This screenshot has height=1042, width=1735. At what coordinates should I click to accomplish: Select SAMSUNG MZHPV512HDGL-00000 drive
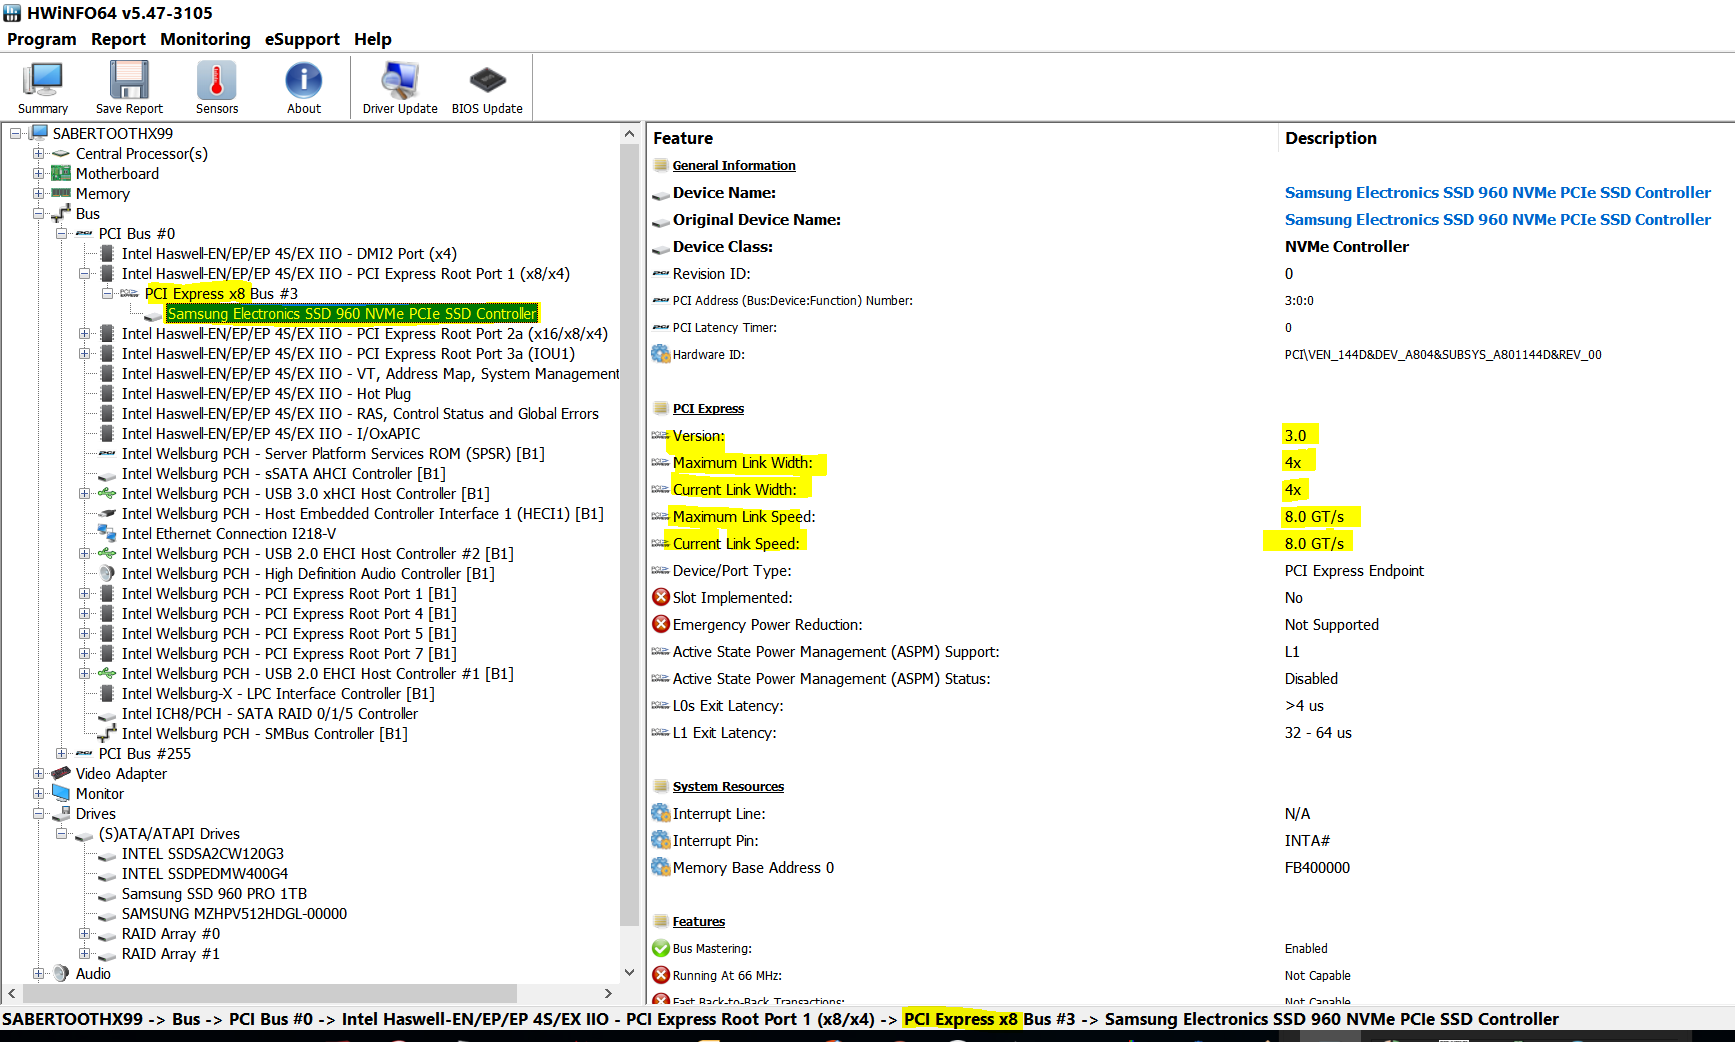(x=234, y=913)
